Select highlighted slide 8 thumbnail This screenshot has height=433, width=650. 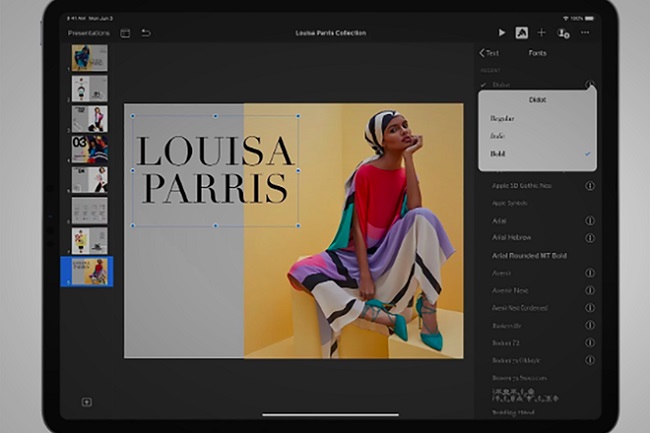[x=90, y=271]
